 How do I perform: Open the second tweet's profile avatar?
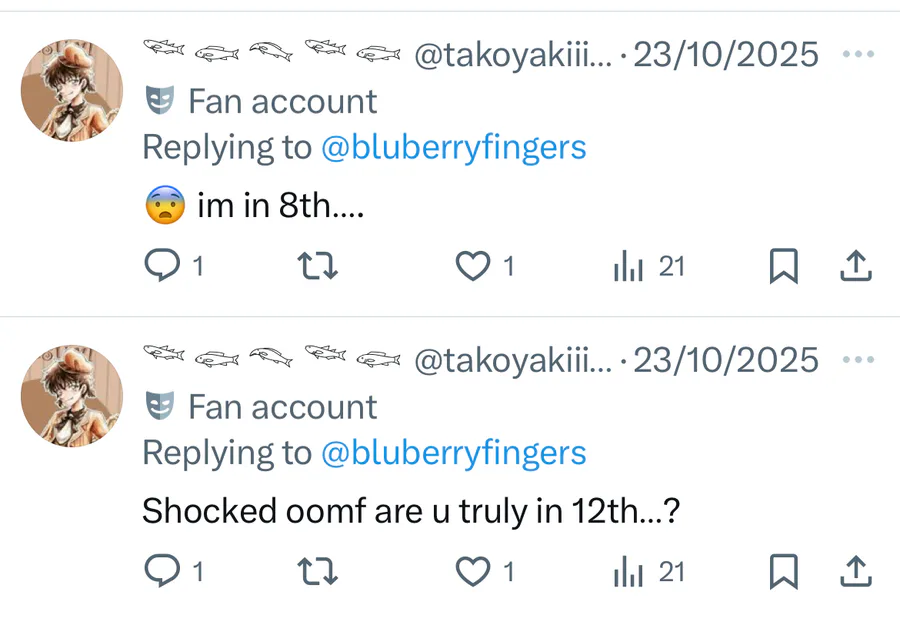point(72,397)
